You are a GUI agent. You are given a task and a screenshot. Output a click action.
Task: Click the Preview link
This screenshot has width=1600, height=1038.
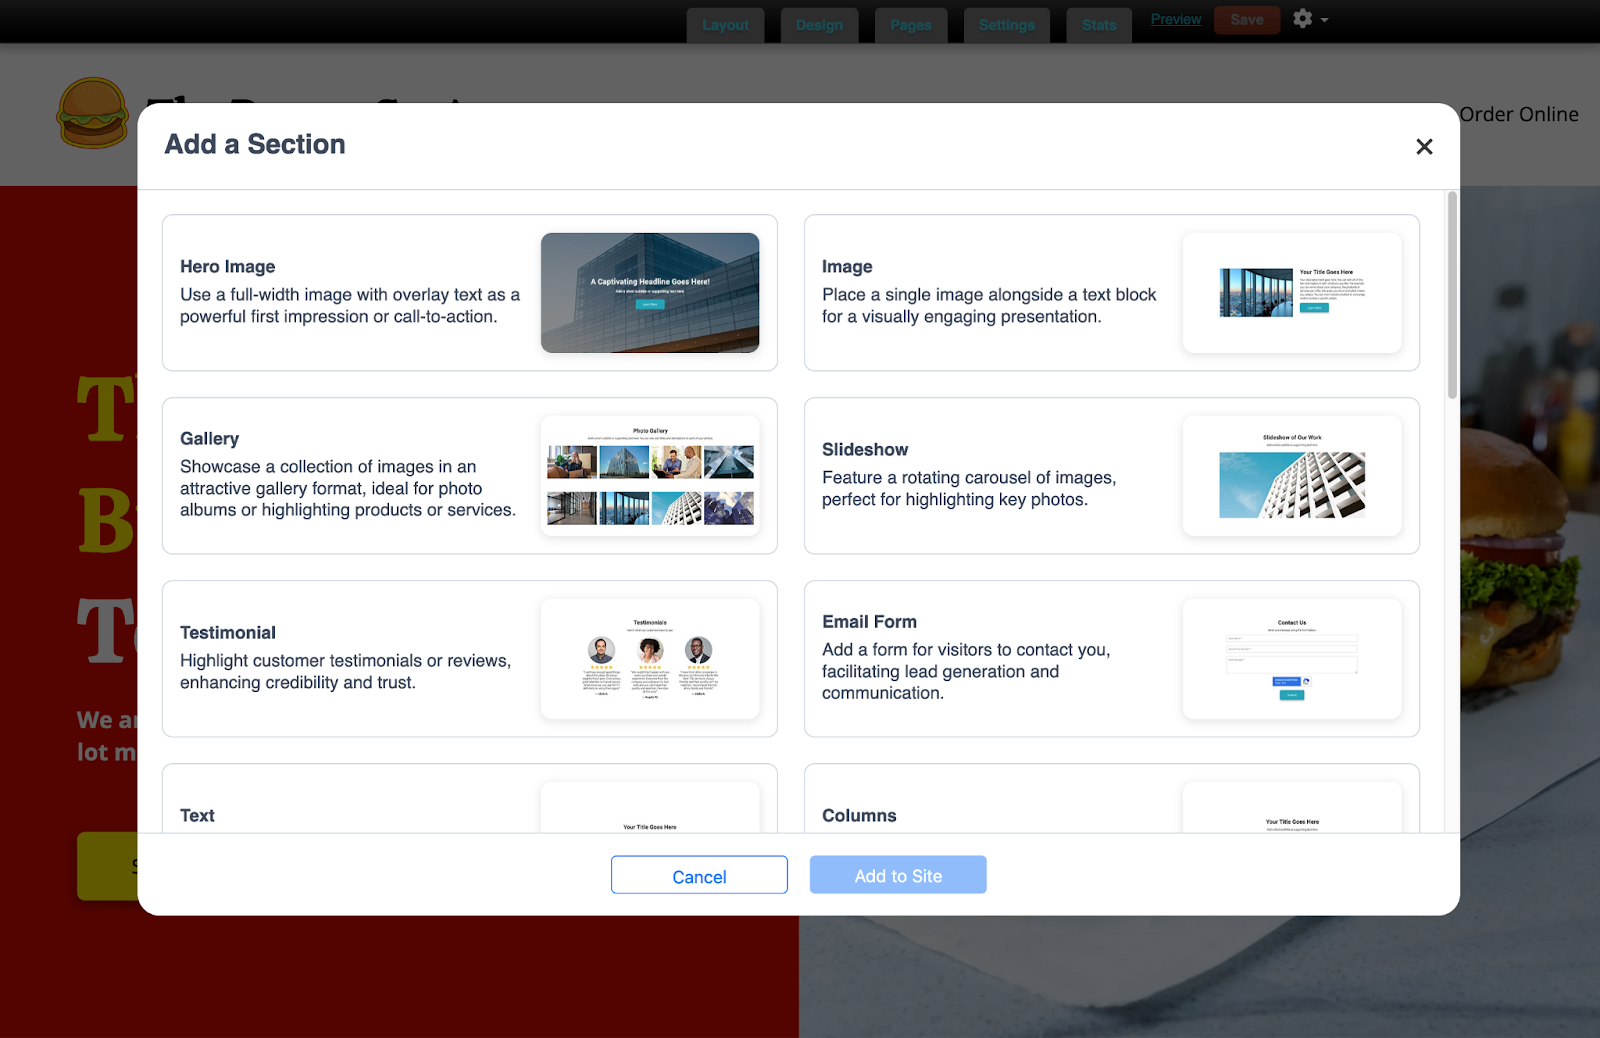(x=1175, y=19)
